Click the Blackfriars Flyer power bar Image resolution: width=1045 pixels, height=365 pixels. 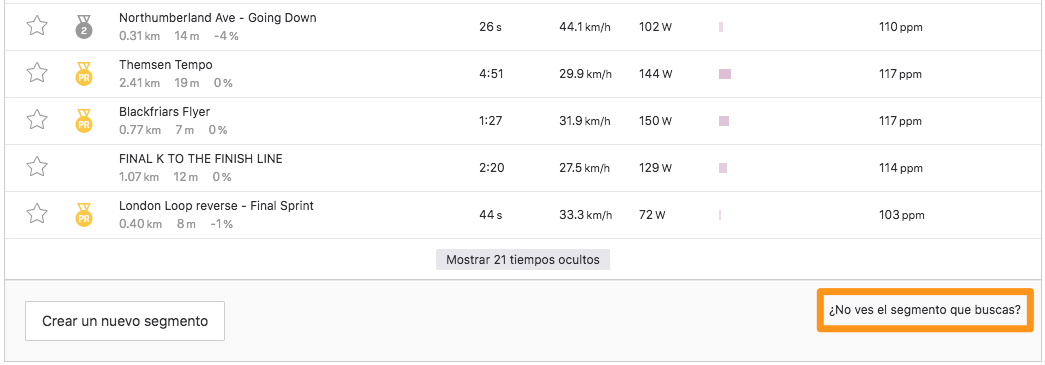(724, 121)
